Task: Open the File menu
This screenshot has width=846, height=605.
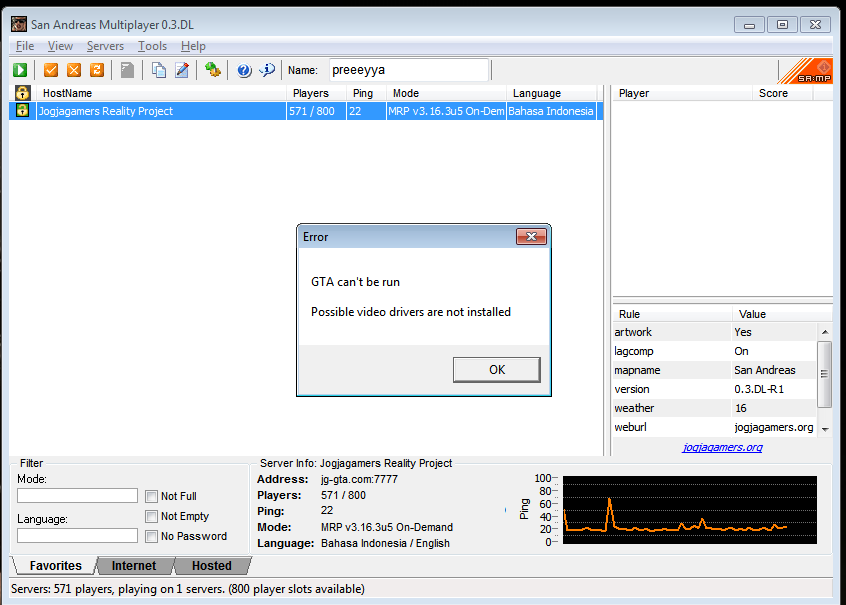Action: pos(25,46)
